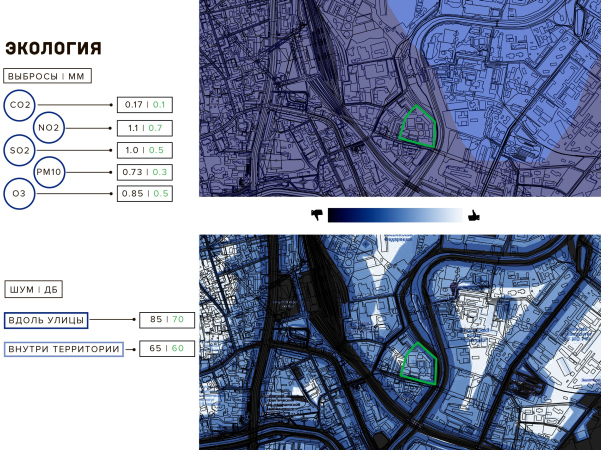Screen dimensions: 601x450
Task: Click the dark-to-light blue gradient scale bar
Action: (395, 215)
